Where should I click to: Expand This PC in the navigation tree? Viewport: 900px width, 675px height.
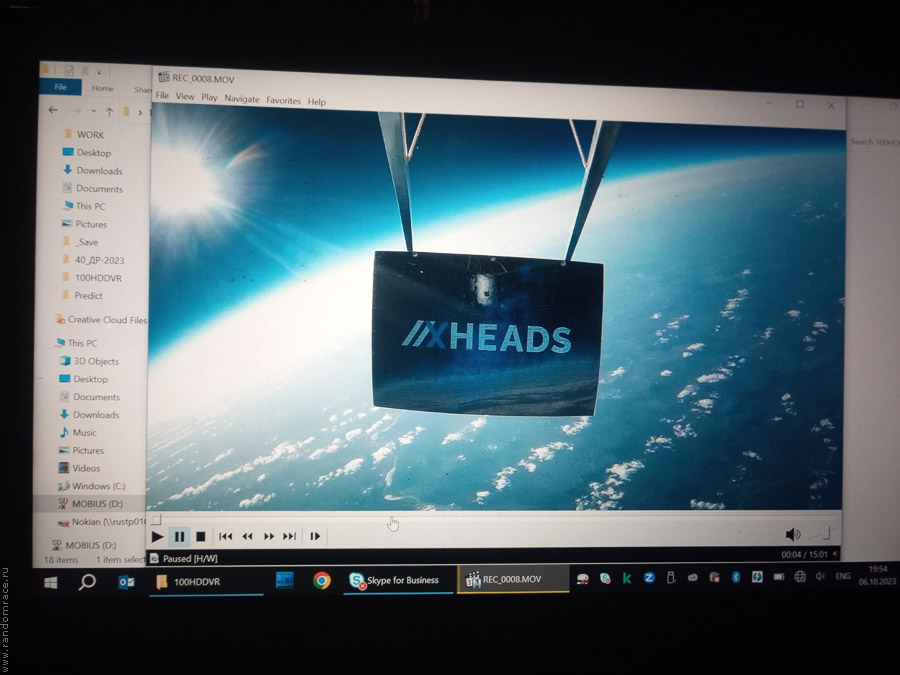(50, 343)
